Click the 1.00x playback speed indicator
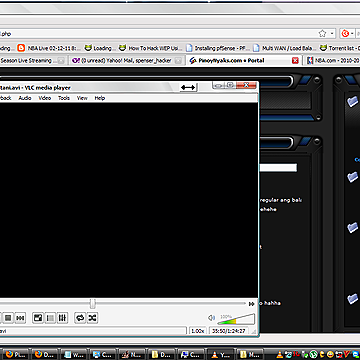Image resolution: width=360 pixels, height=360 pixels. [197, 331]
